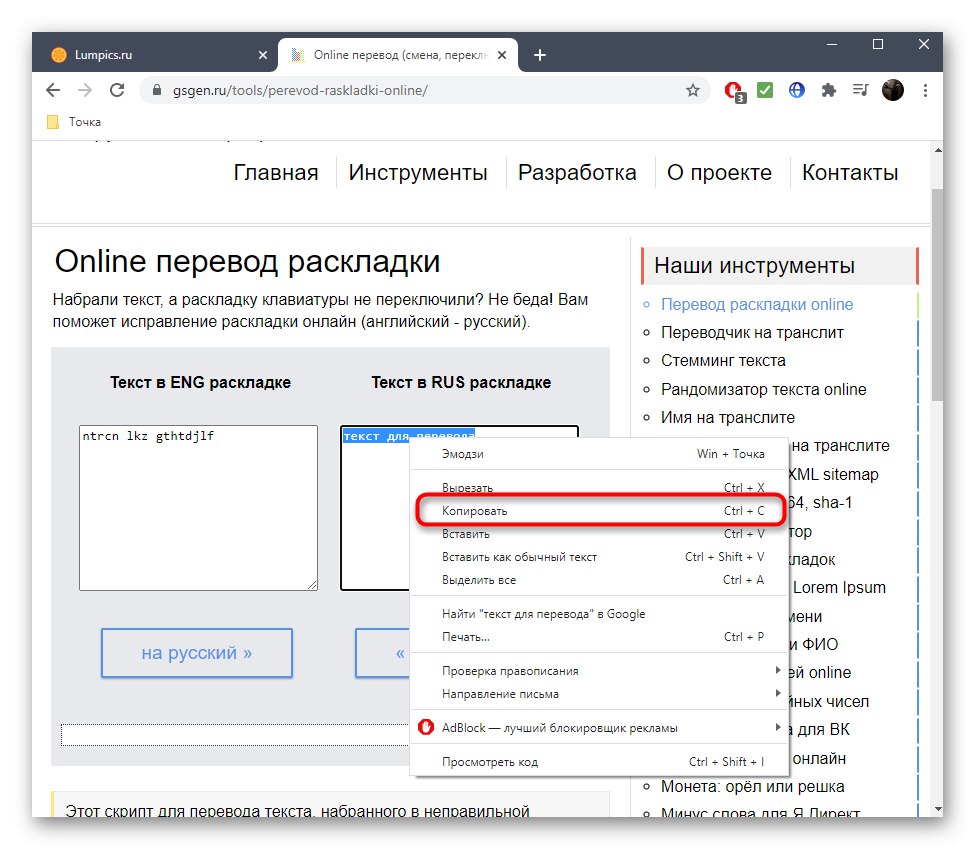Search Google for "текст для перевода"
The width and height of the screenshot is (975, 849).
[599, 614]
